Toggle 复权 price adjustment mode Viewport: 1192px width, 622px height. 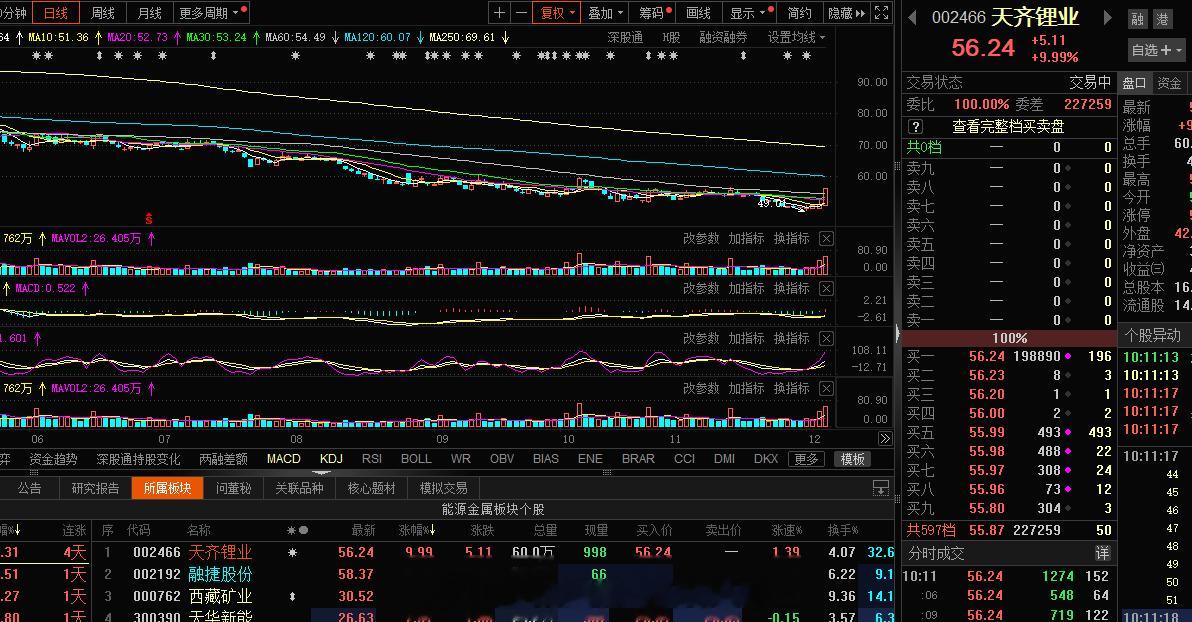(552, 13)
